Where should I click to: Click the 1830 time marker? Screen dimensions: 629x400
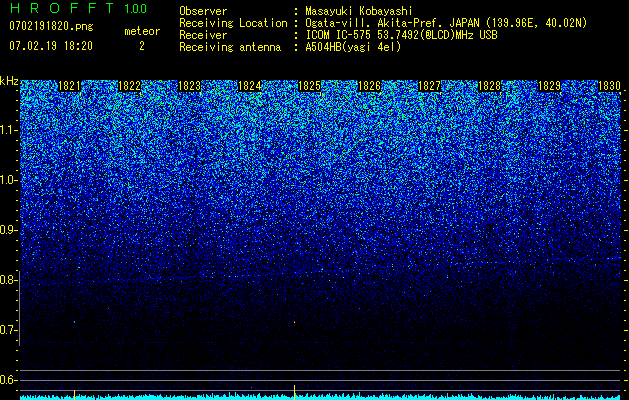[x=610, y=86]
